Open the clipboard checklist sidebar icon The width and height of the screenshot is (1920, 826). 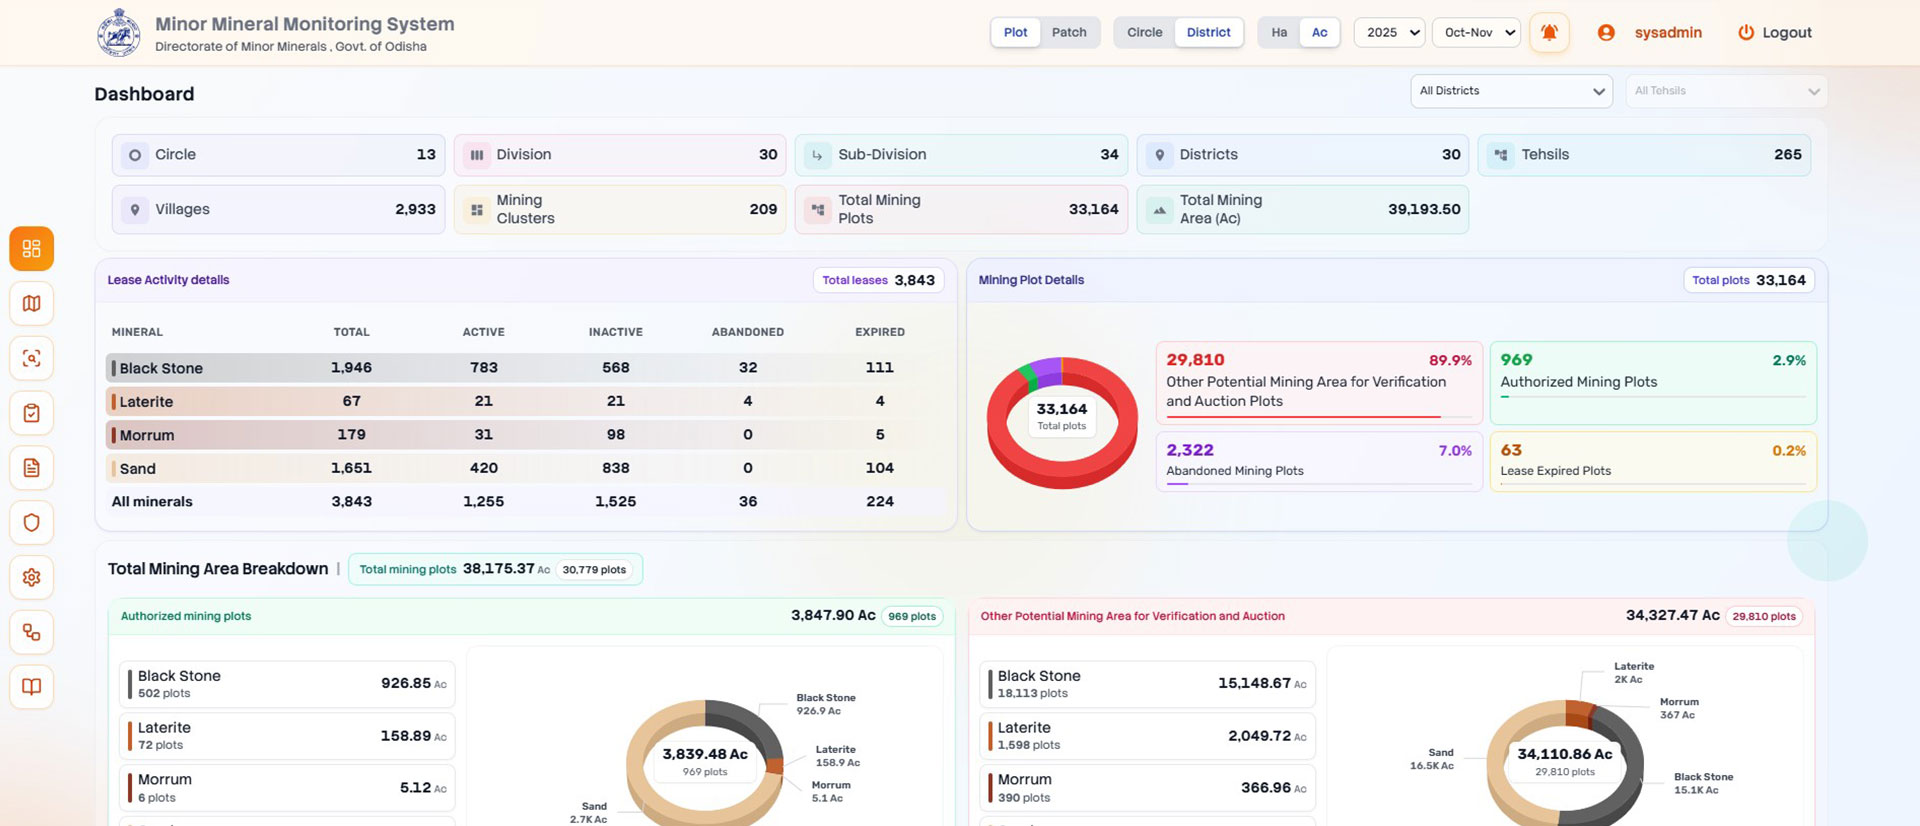pyautogui.click(x=31, y=413)
